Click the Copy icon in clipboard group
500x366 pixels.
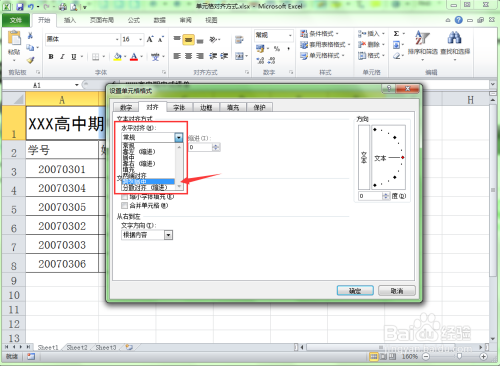30,48
